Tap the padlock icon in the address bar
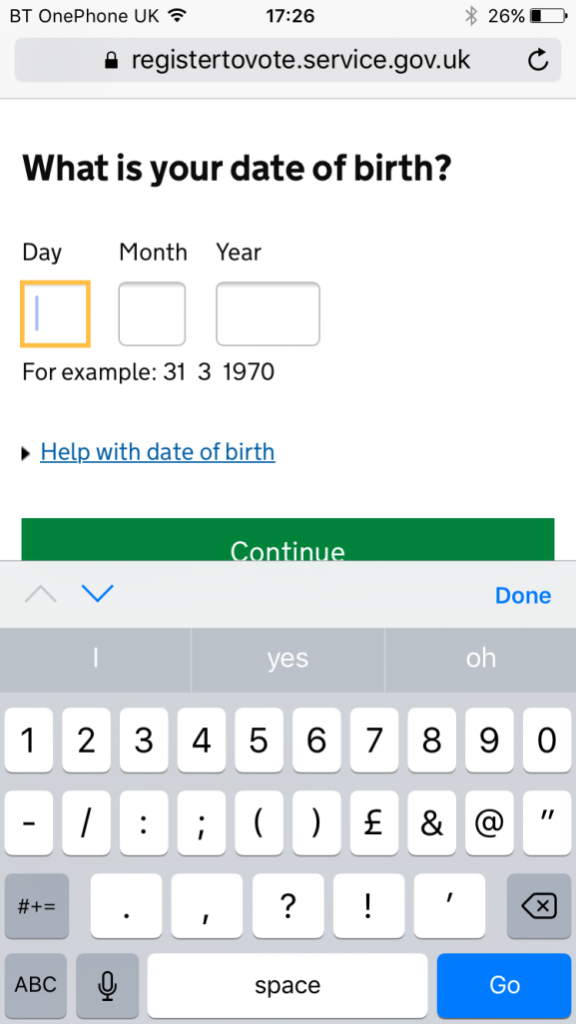This screenshot has height=1024, width=576. 110,60
